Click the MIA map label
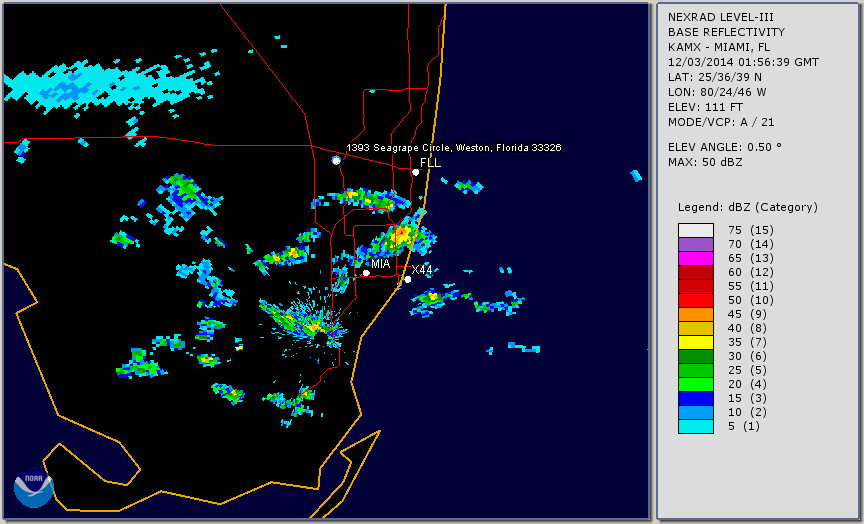Screen dimensions: 864x524 (x=380, y=264)
